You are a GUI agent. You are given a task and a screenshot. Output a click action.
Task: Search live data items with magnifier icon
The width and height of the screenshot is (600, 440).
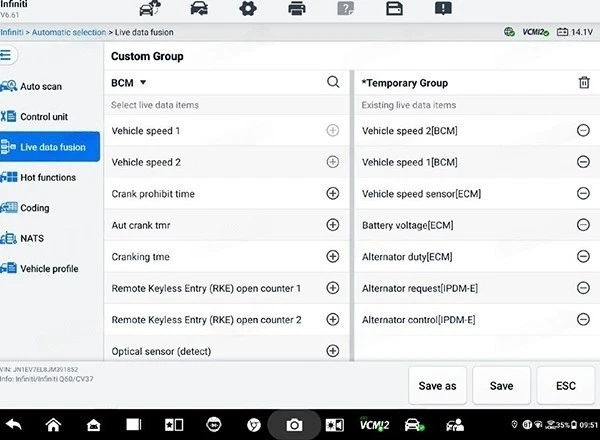point(333,83)
